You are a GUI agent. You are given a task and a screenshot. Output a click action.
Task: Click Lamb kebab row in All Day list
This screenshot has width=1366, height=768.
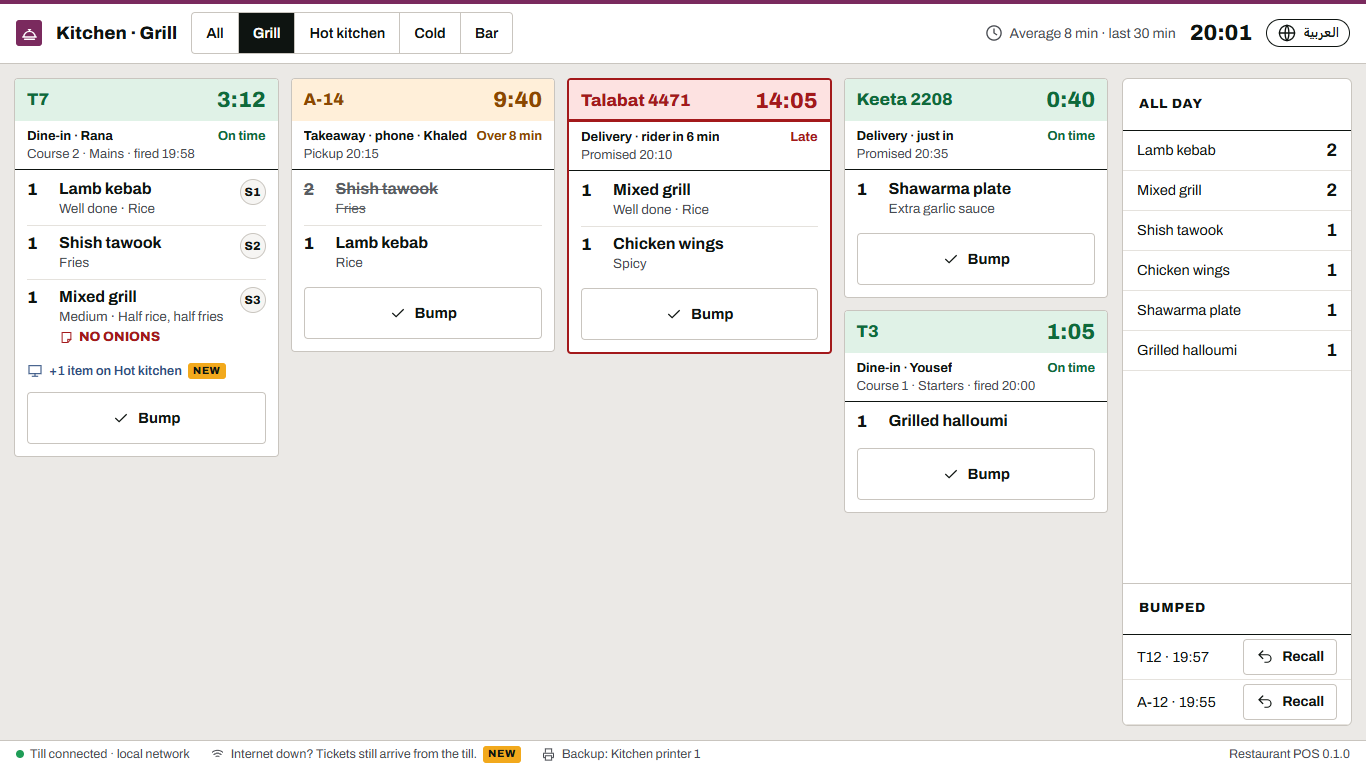pos(1237,151)
